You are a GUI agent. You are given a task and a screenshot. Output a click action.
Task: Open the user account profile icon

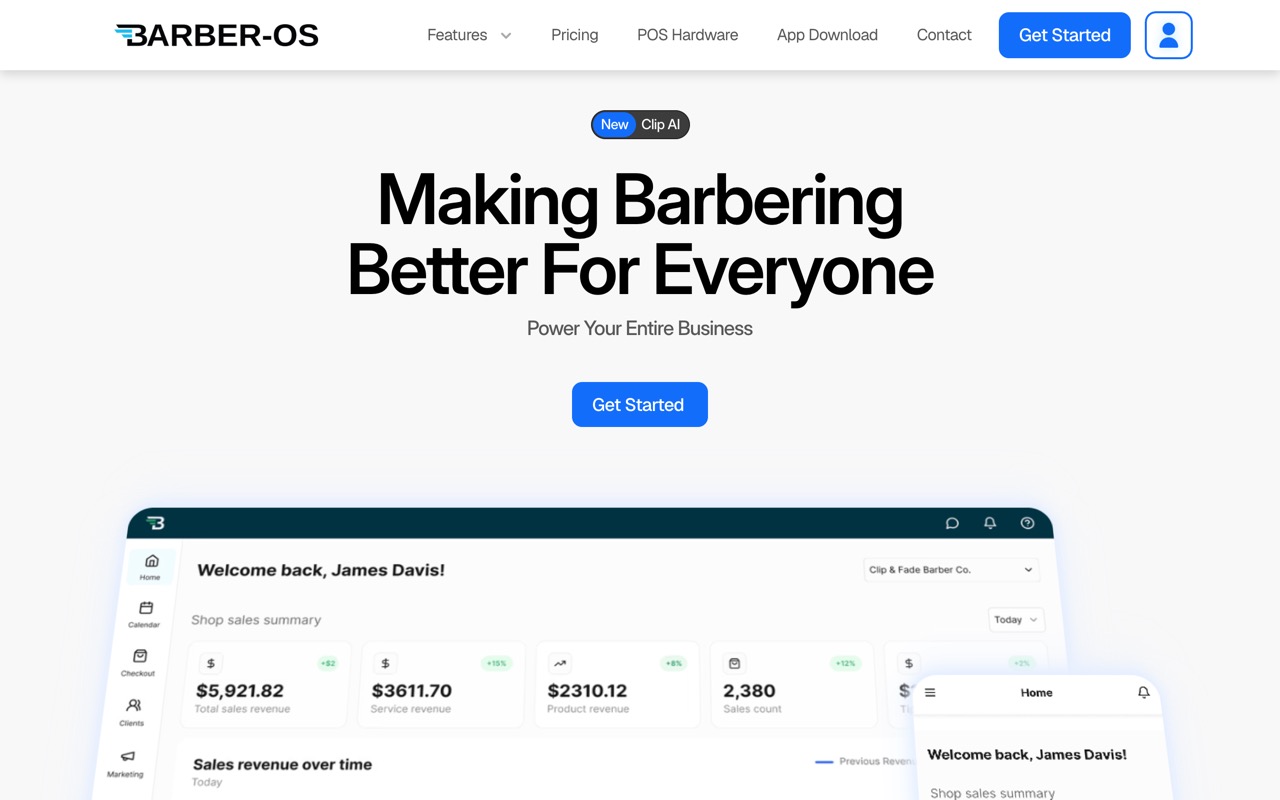tap(1168, 35)
